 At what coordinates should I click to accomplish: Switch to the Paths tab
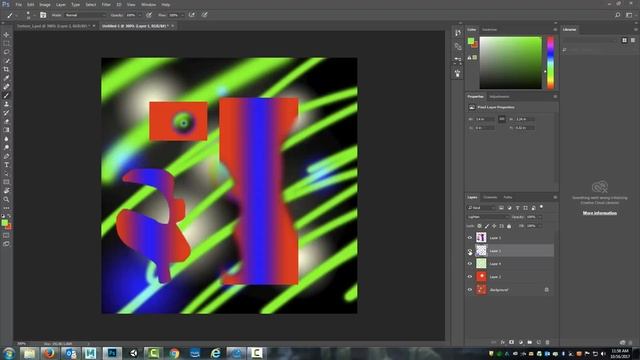tap(508, 198)
